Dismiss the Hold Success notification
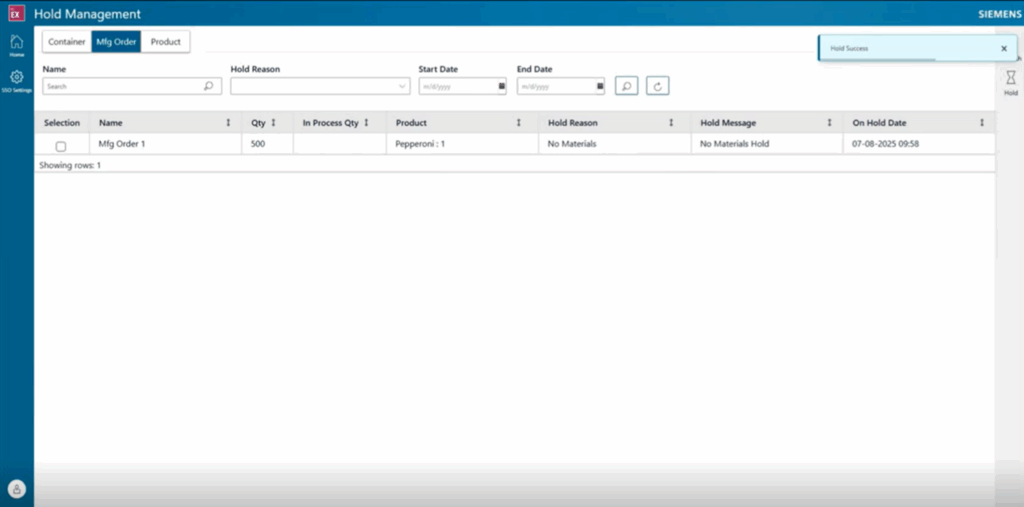 (x=1004, y=48)
